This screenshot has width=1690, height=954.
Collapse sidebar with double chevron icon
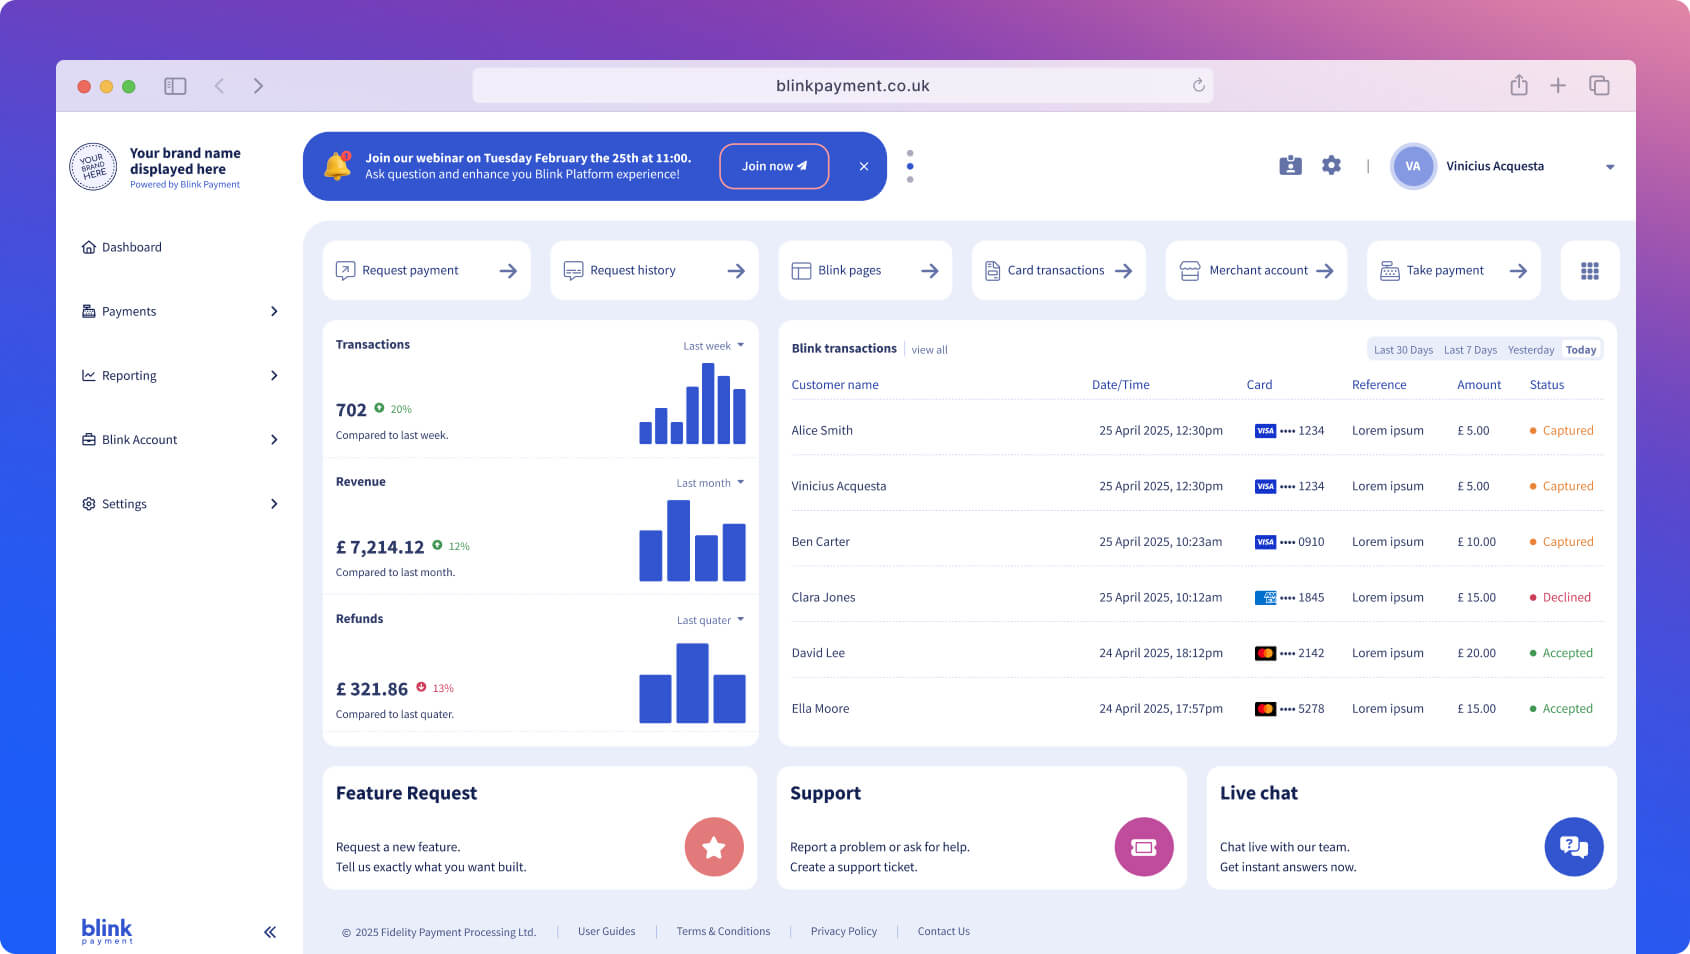click(x=270, y=932)
